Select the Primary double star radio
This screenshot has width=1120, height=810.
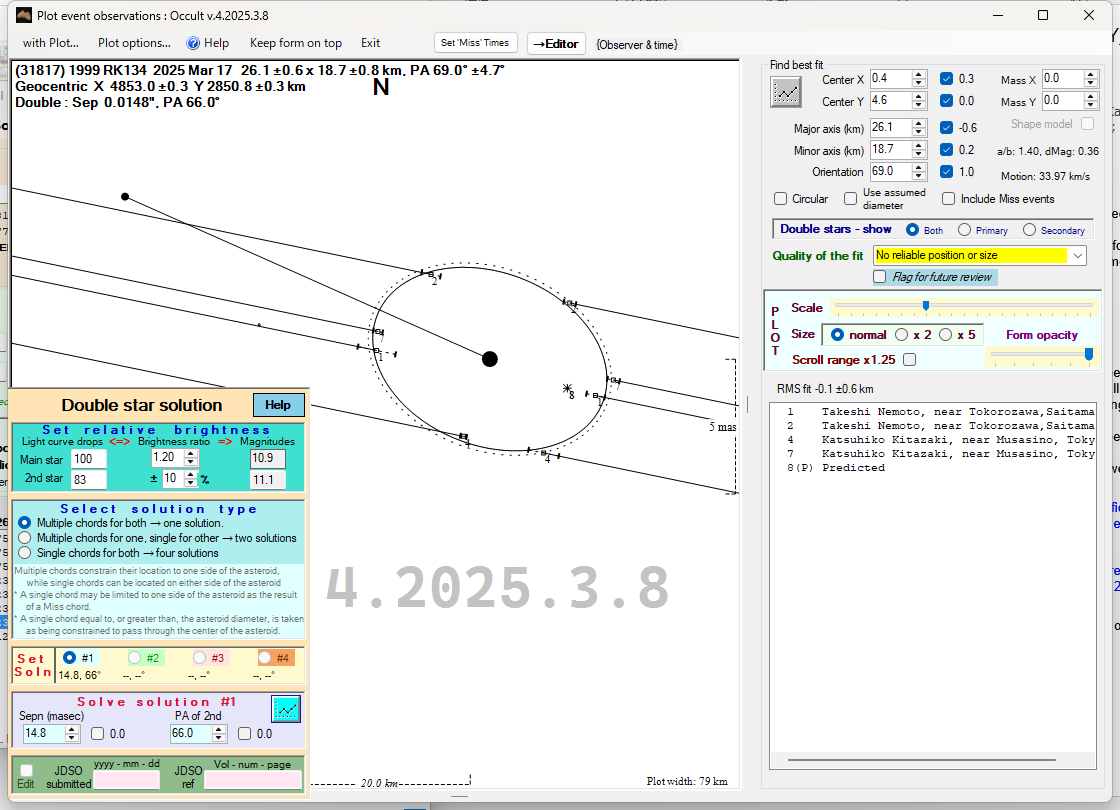click(x=964, y=230)
